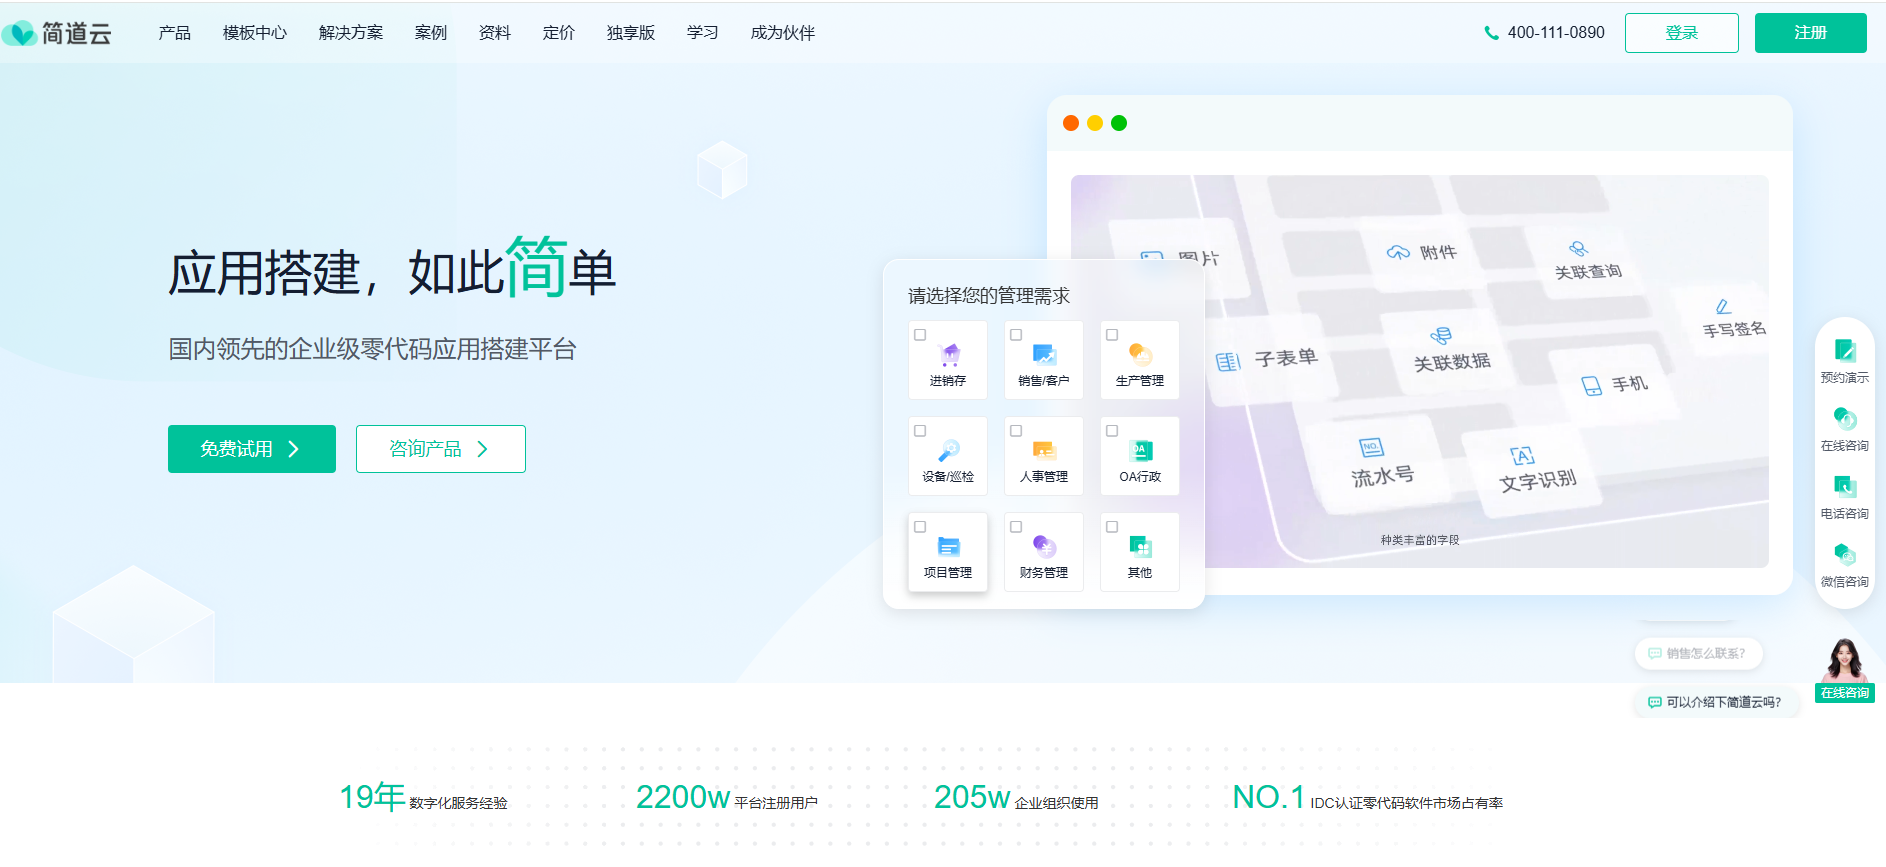Check the 财务管理 checkbox
Viewport: 1886px width, 867px height.
(1016, 527)
